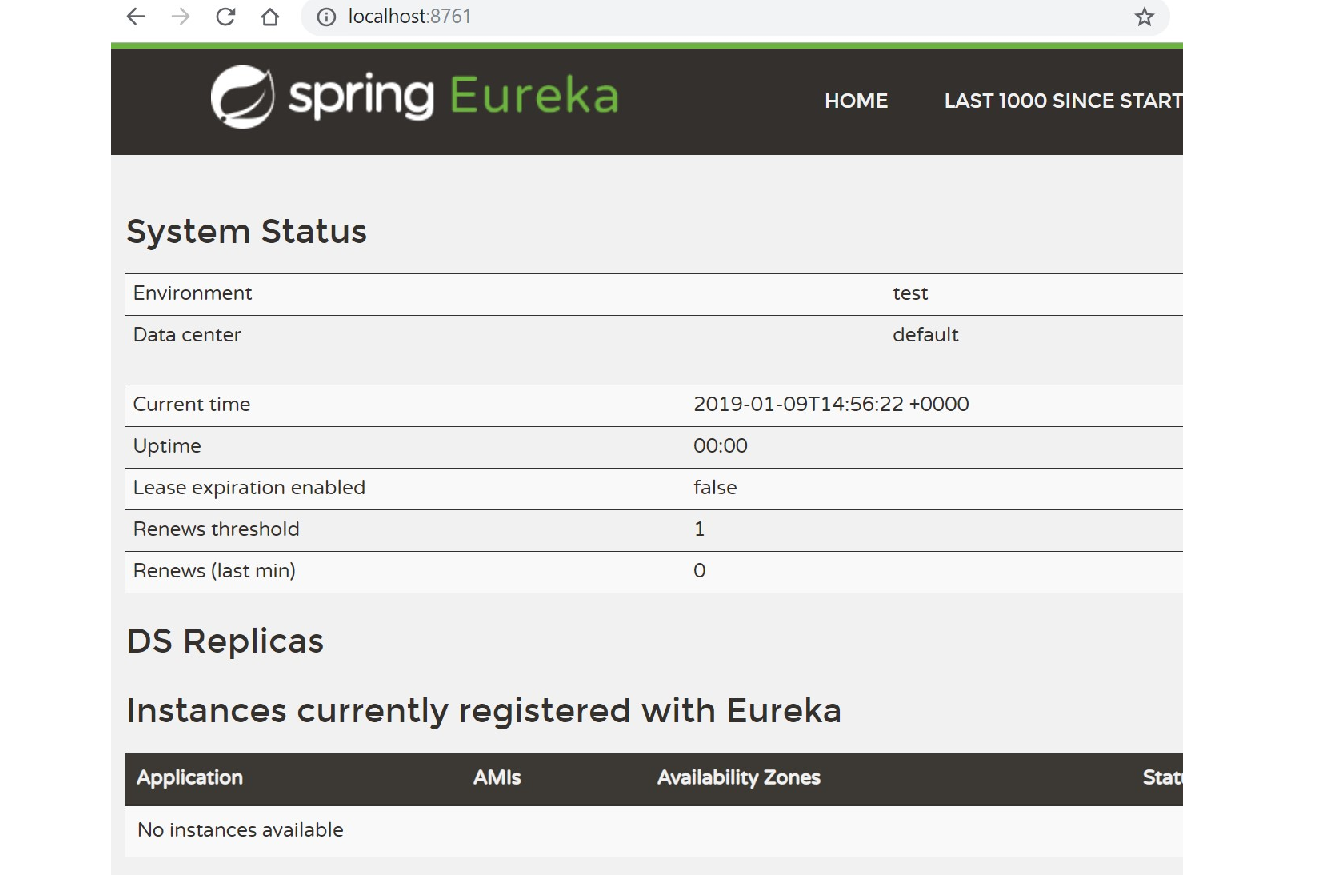Click the Spring Eureka logo

[413, 96]
